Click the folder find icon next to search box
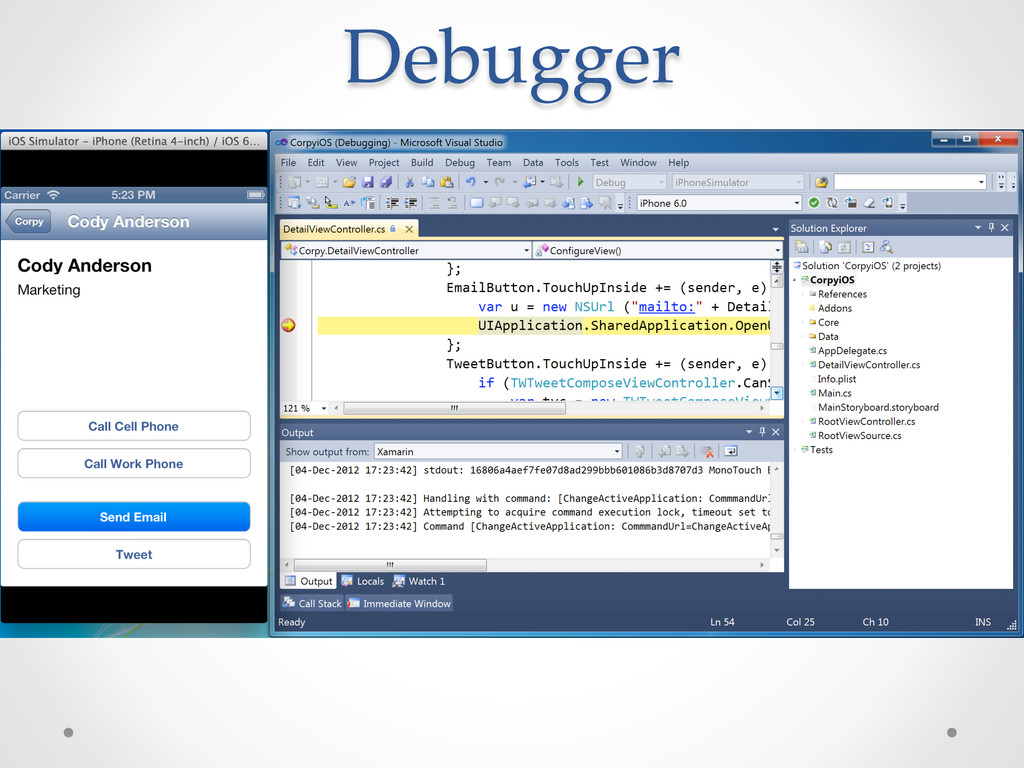The image size is (1024, 768). 821,182
